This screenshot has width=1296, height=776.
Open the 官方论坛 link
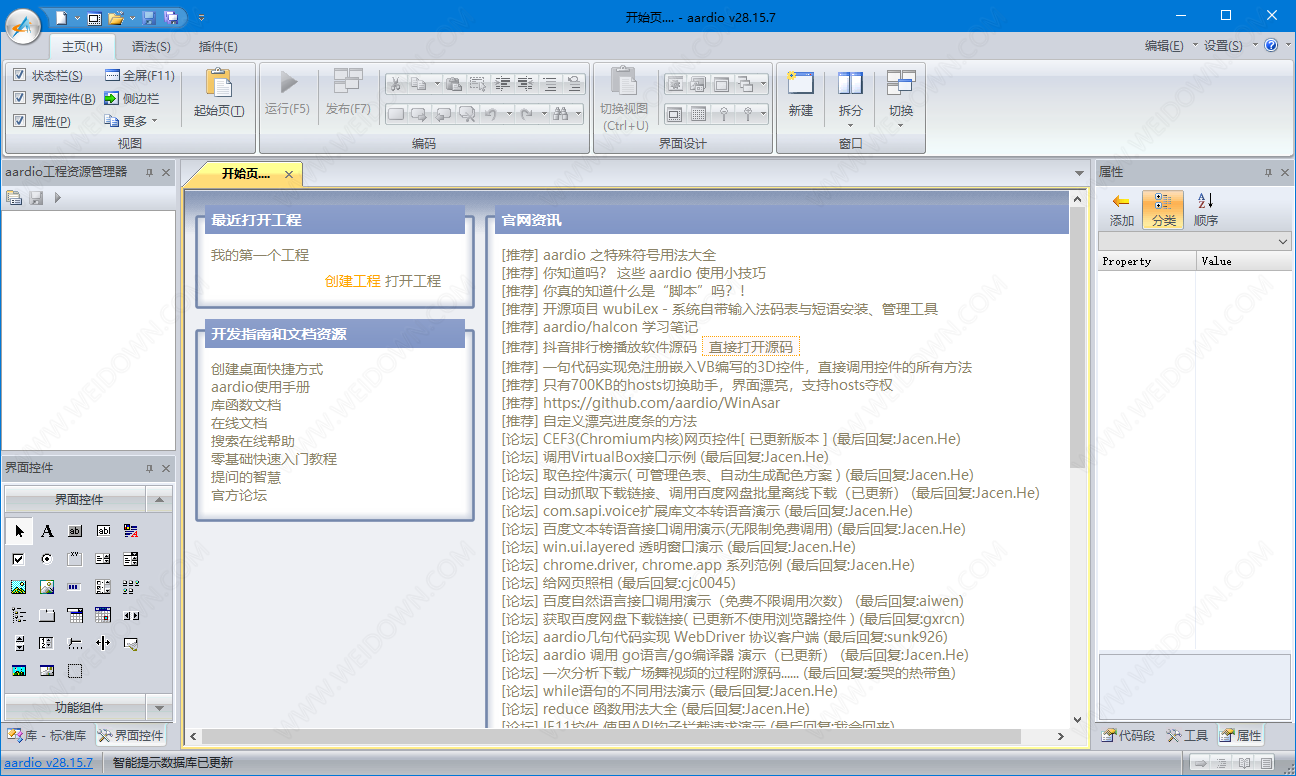click(x=239, y=495)
